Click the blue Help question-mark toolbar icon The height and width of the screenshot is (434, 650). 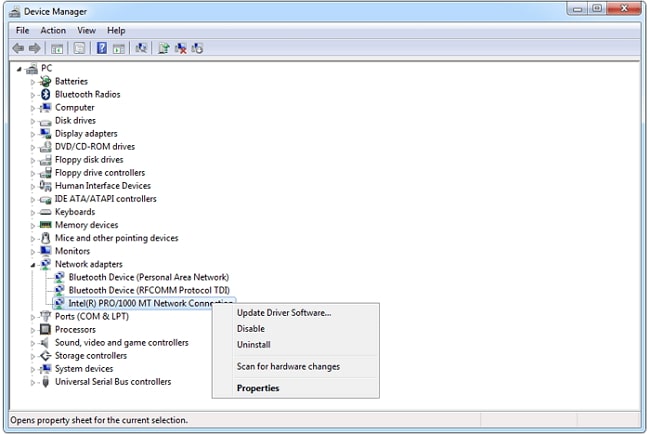click(102, 48)
